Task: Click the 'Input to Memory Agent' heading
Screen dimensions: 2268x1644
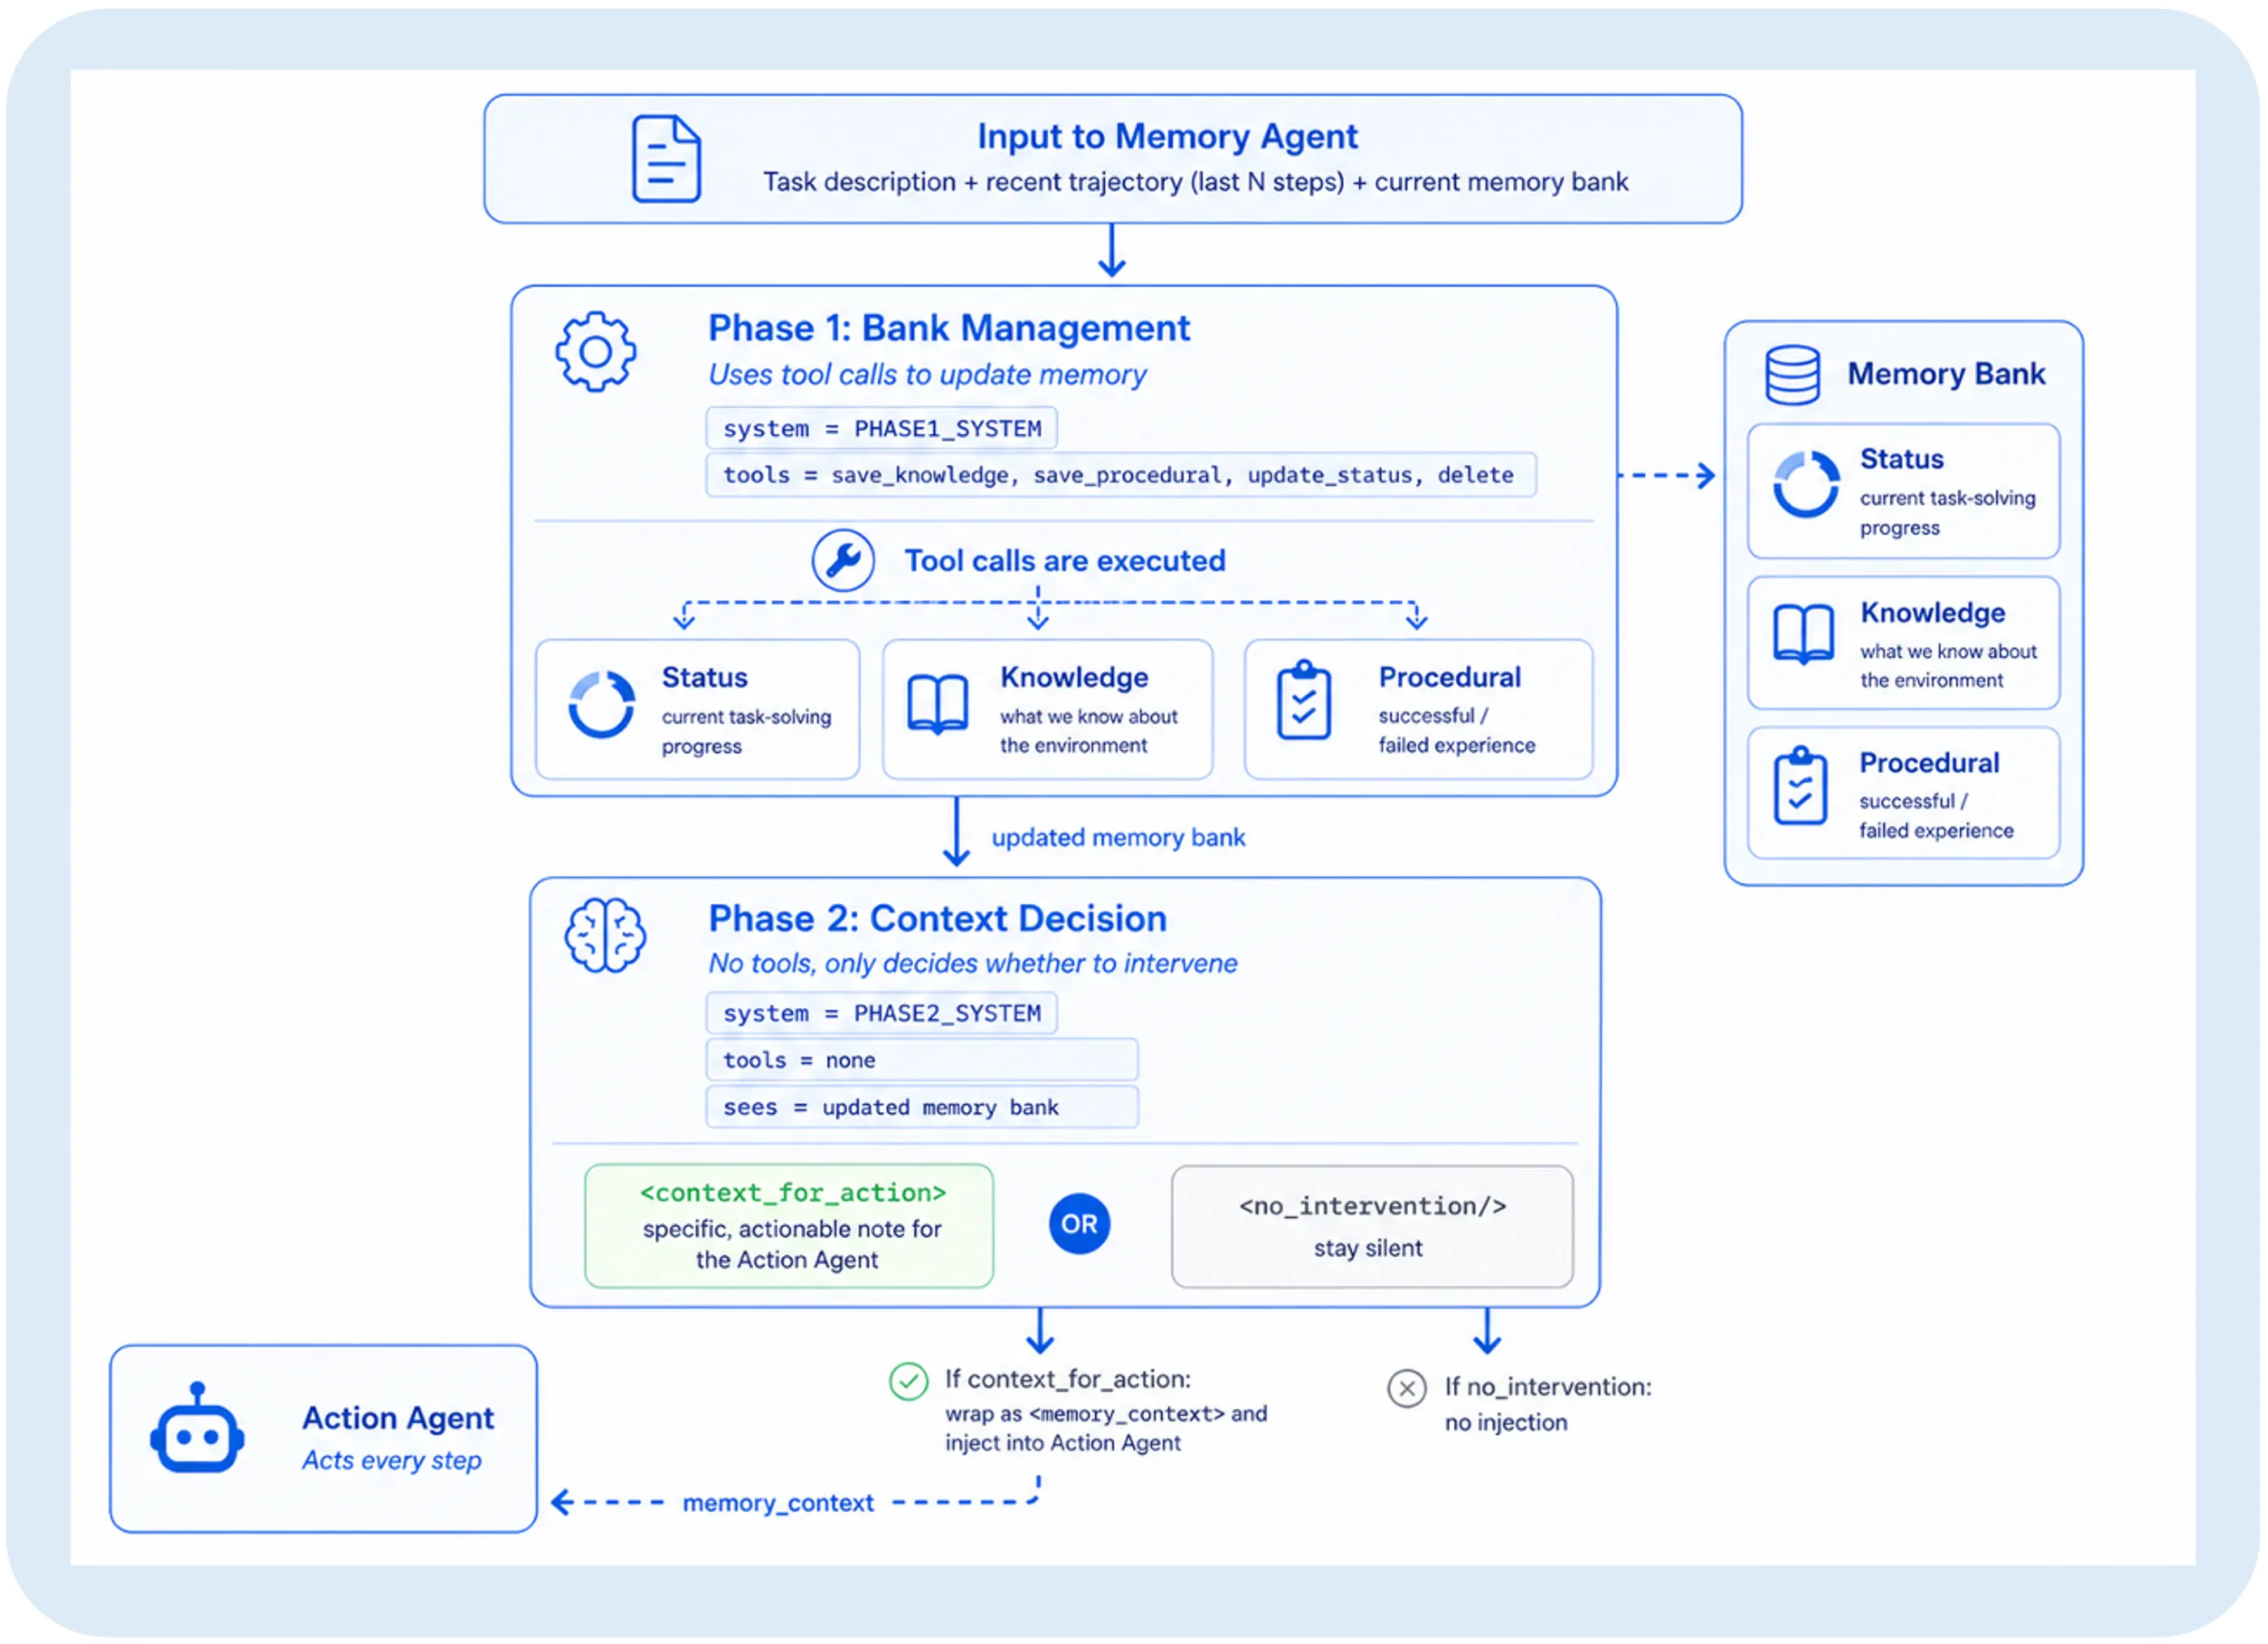Action: [x=1167, y=136]
